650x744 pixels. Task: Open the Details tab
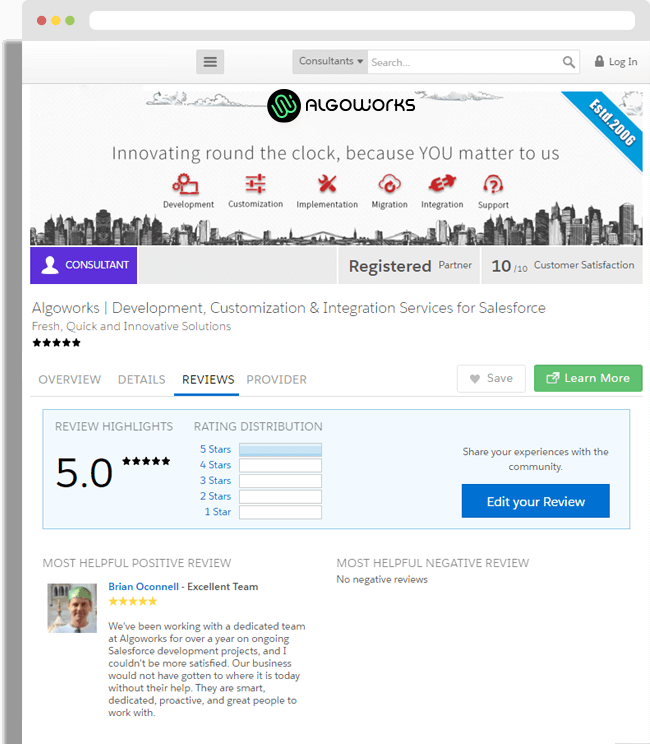coord(141,379)
